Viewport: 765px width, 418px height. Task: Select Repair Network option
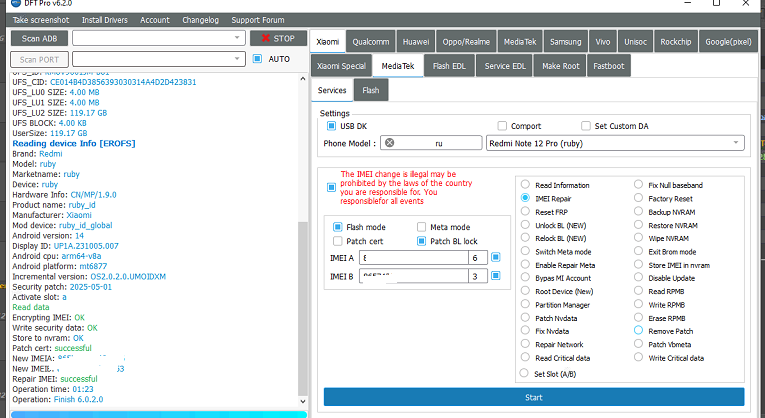pos(525,343)
